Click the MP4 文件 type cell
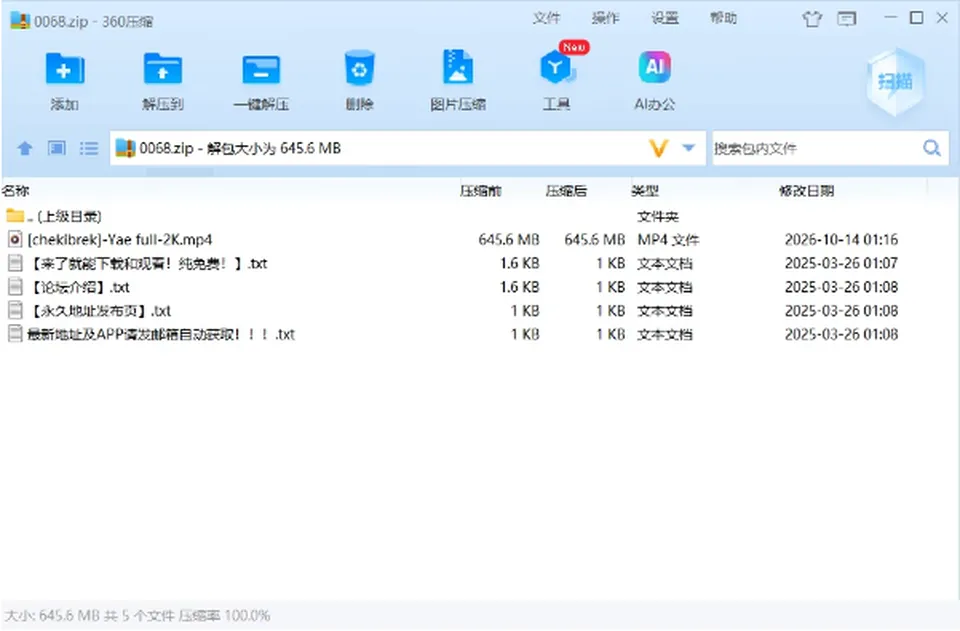Screen dimensions: 960x631 [668, 239]
